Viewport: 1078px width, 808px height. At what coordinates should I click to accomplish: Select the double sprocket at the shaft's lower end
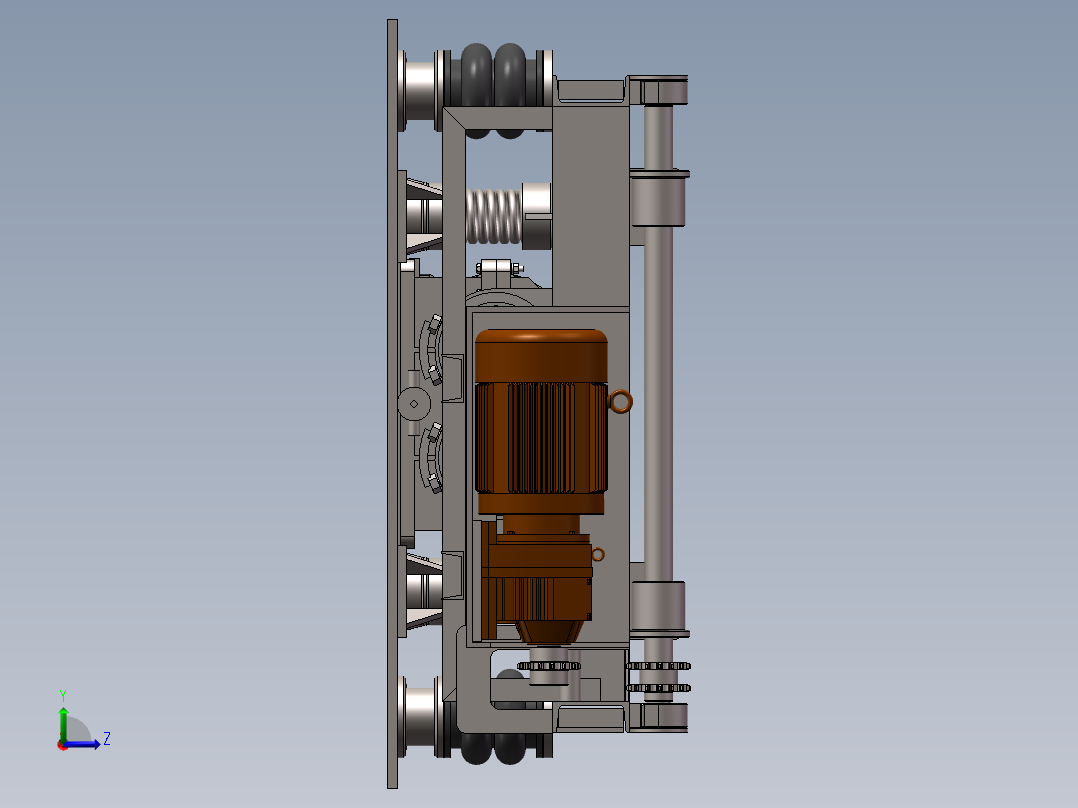(658, 677)
